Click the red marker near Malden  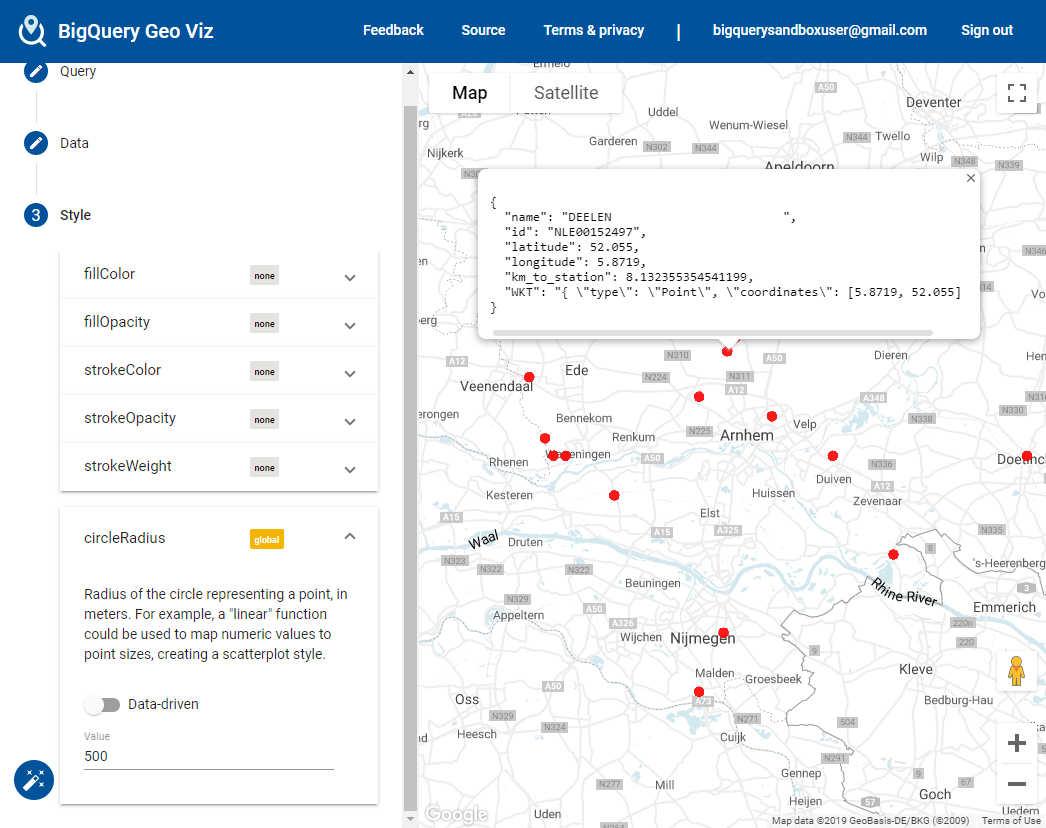(698, 691)
